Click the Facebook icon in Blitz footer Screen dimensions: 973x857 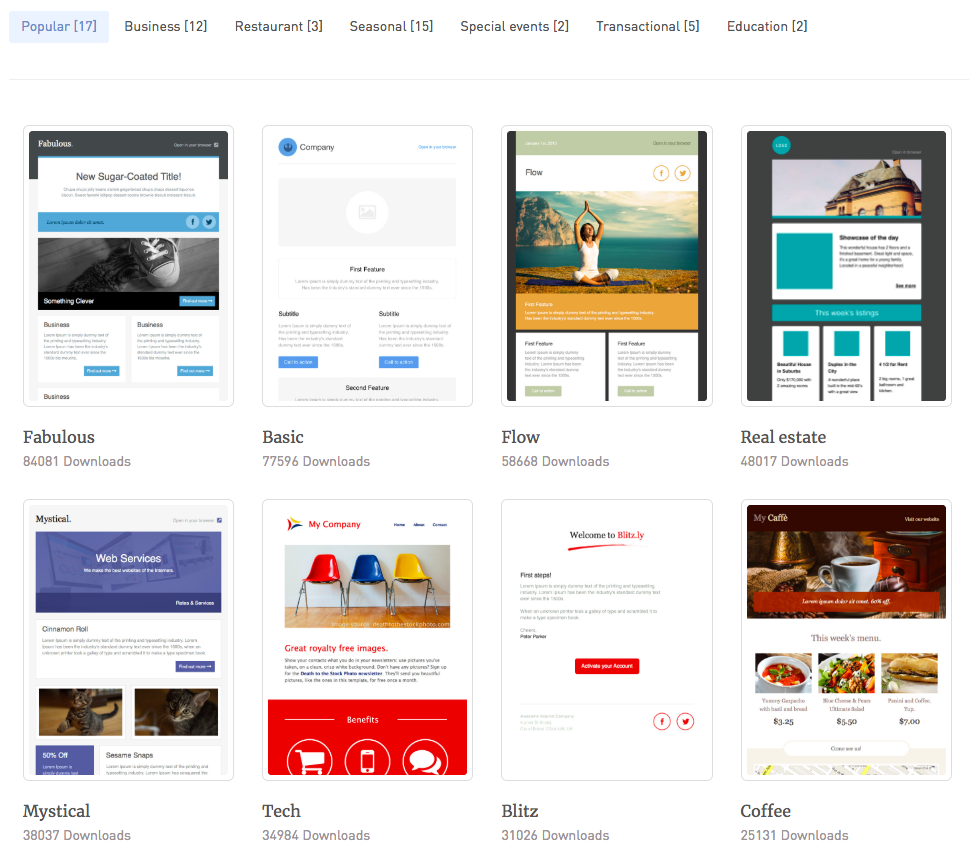click(662, 721)
